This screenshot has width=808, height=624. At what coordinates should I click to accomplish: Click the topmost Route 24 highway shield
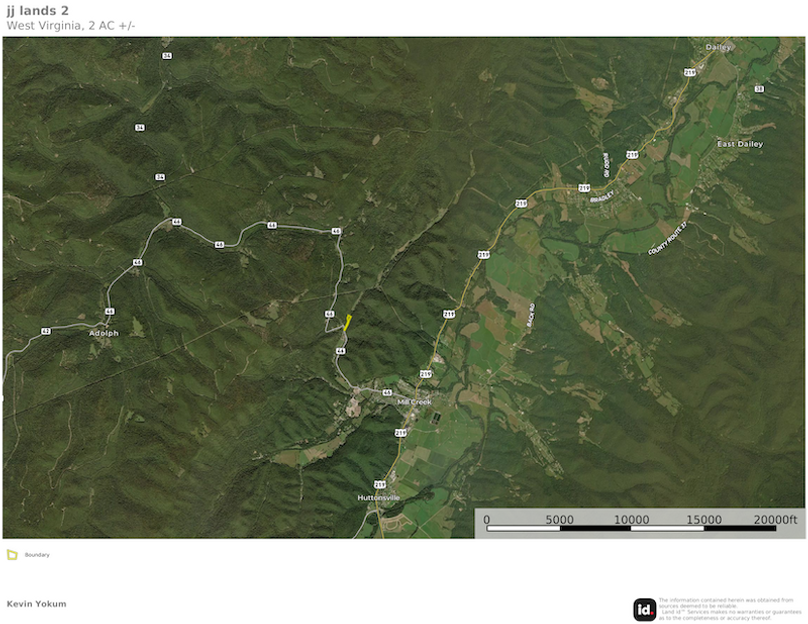pyautogui.click(x=168, y=55)
